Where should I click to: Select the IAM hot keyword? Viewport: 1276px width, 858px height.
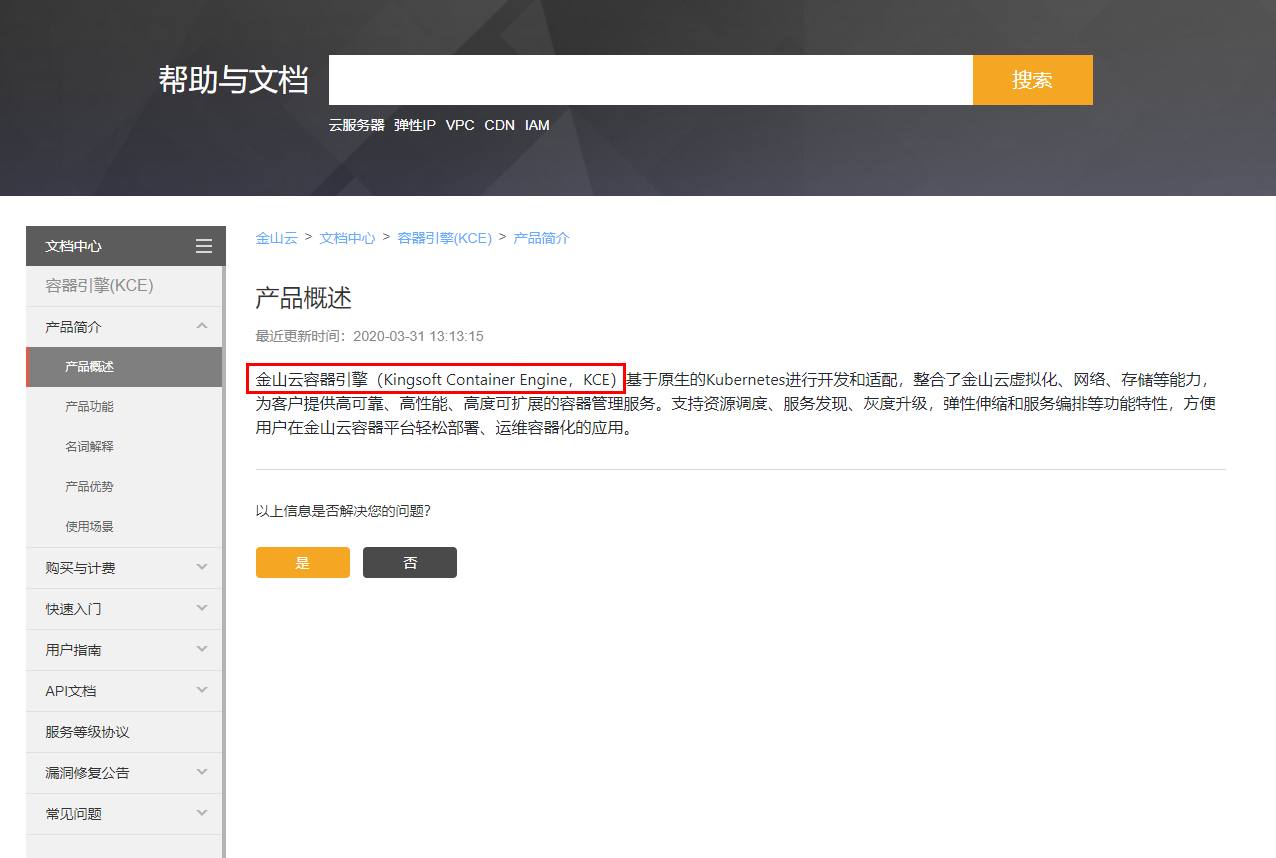click(x=537, y=125)
